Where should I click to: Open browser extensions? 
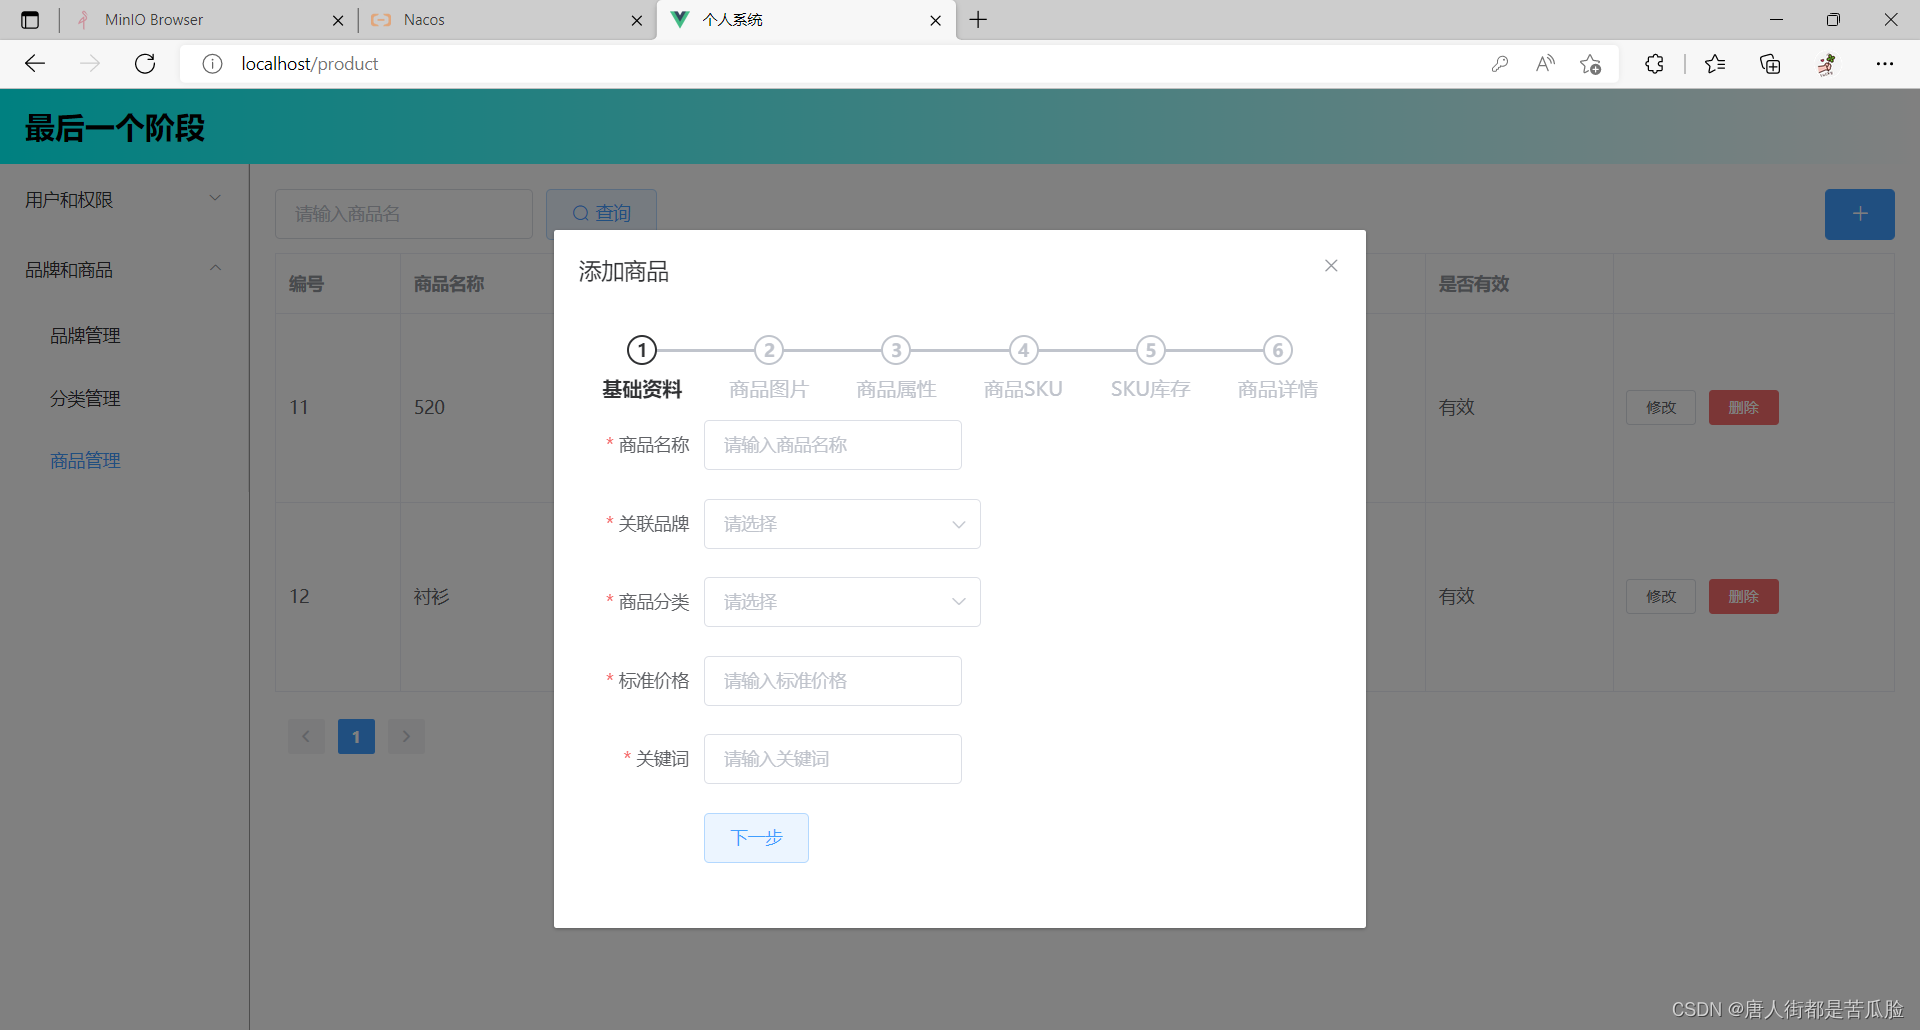(x=1655, y=64)
